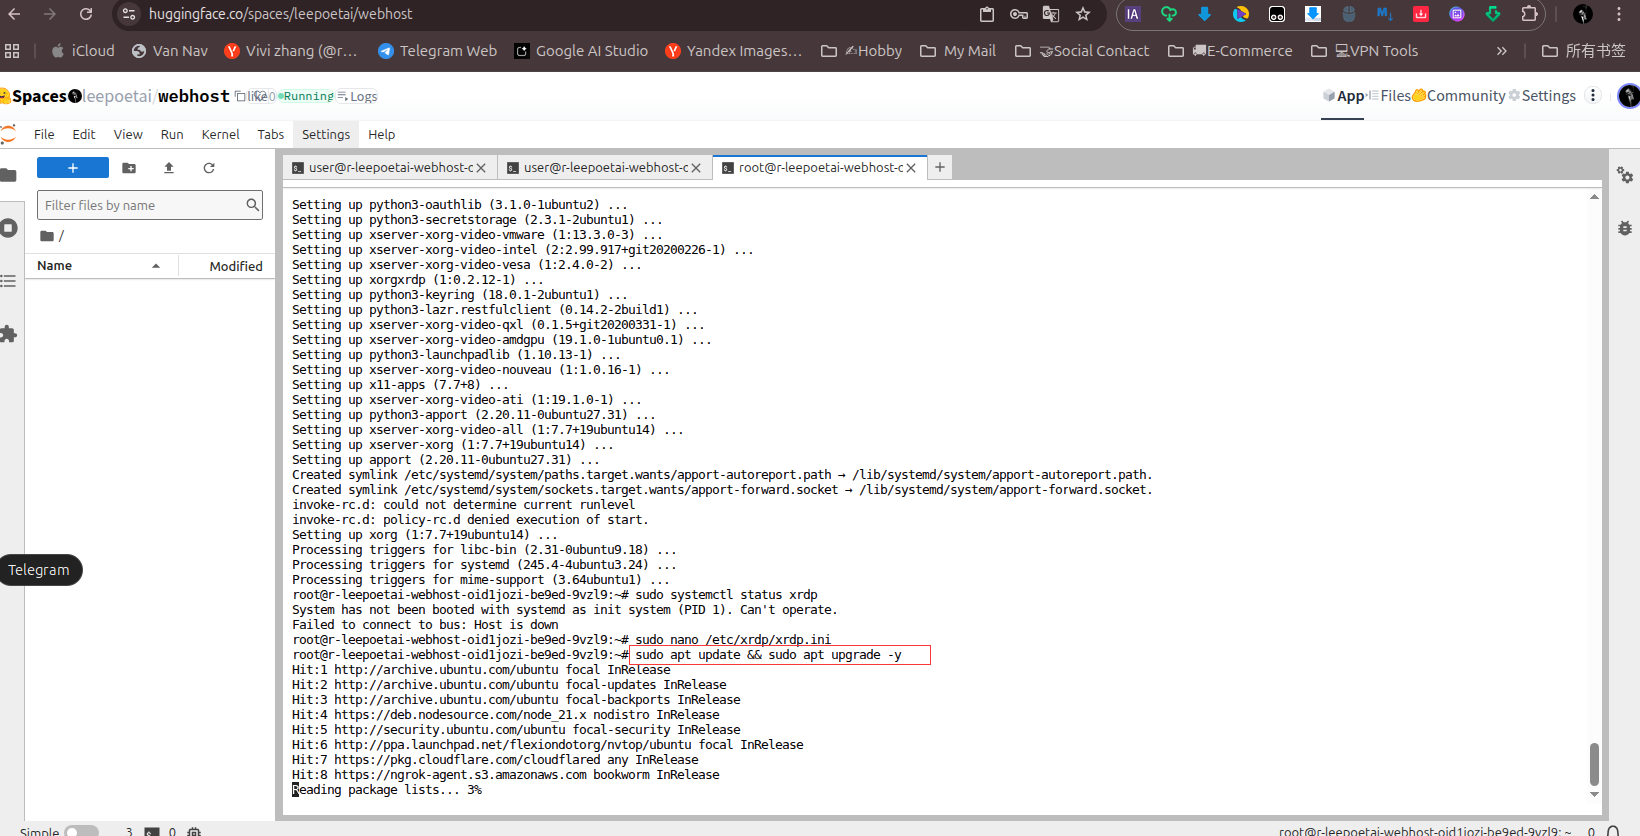Viewport: 1640px width, 836px height.
Task: Add a new tab with plus button
Action: 940,168
